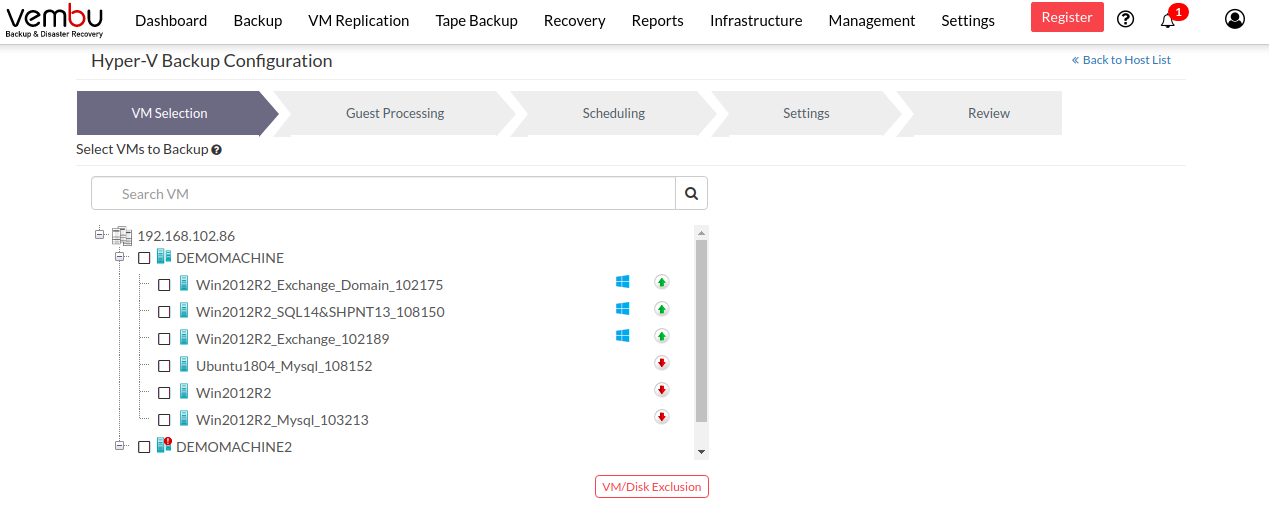Click the search magnifier icon button
The width and height of the screenshot is (1269, 529).
click(x=691, y=194)
